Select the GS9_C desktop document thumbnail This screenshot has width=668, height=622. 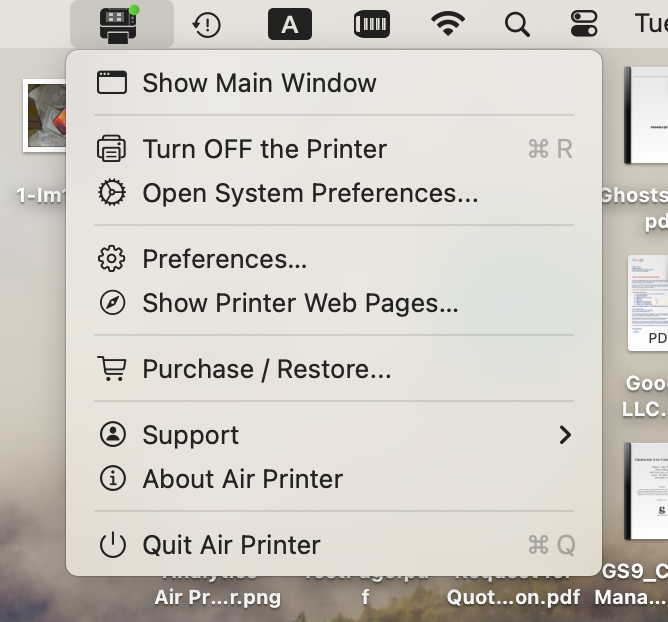click(646, 491)
